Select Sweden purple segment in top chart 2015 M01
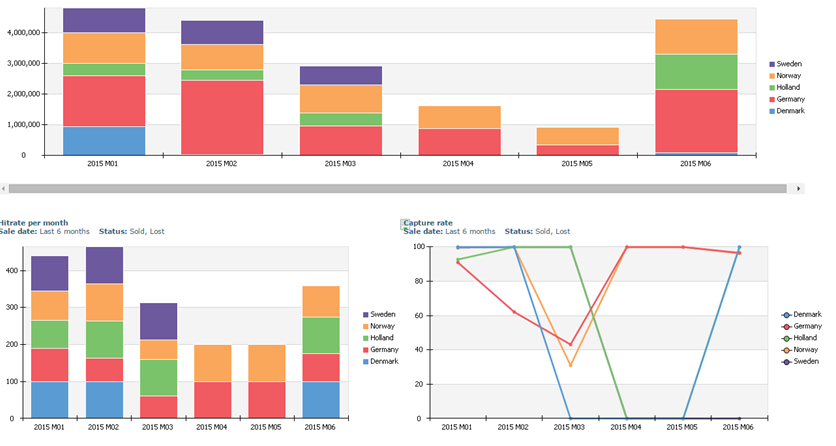The height and width of the screenshot is (446, 836). click(x=104, y=20)
